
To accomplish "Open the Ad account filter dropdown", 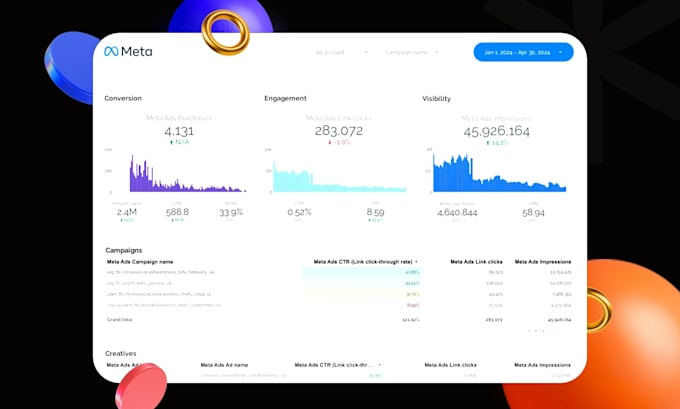I will (342, 52).
